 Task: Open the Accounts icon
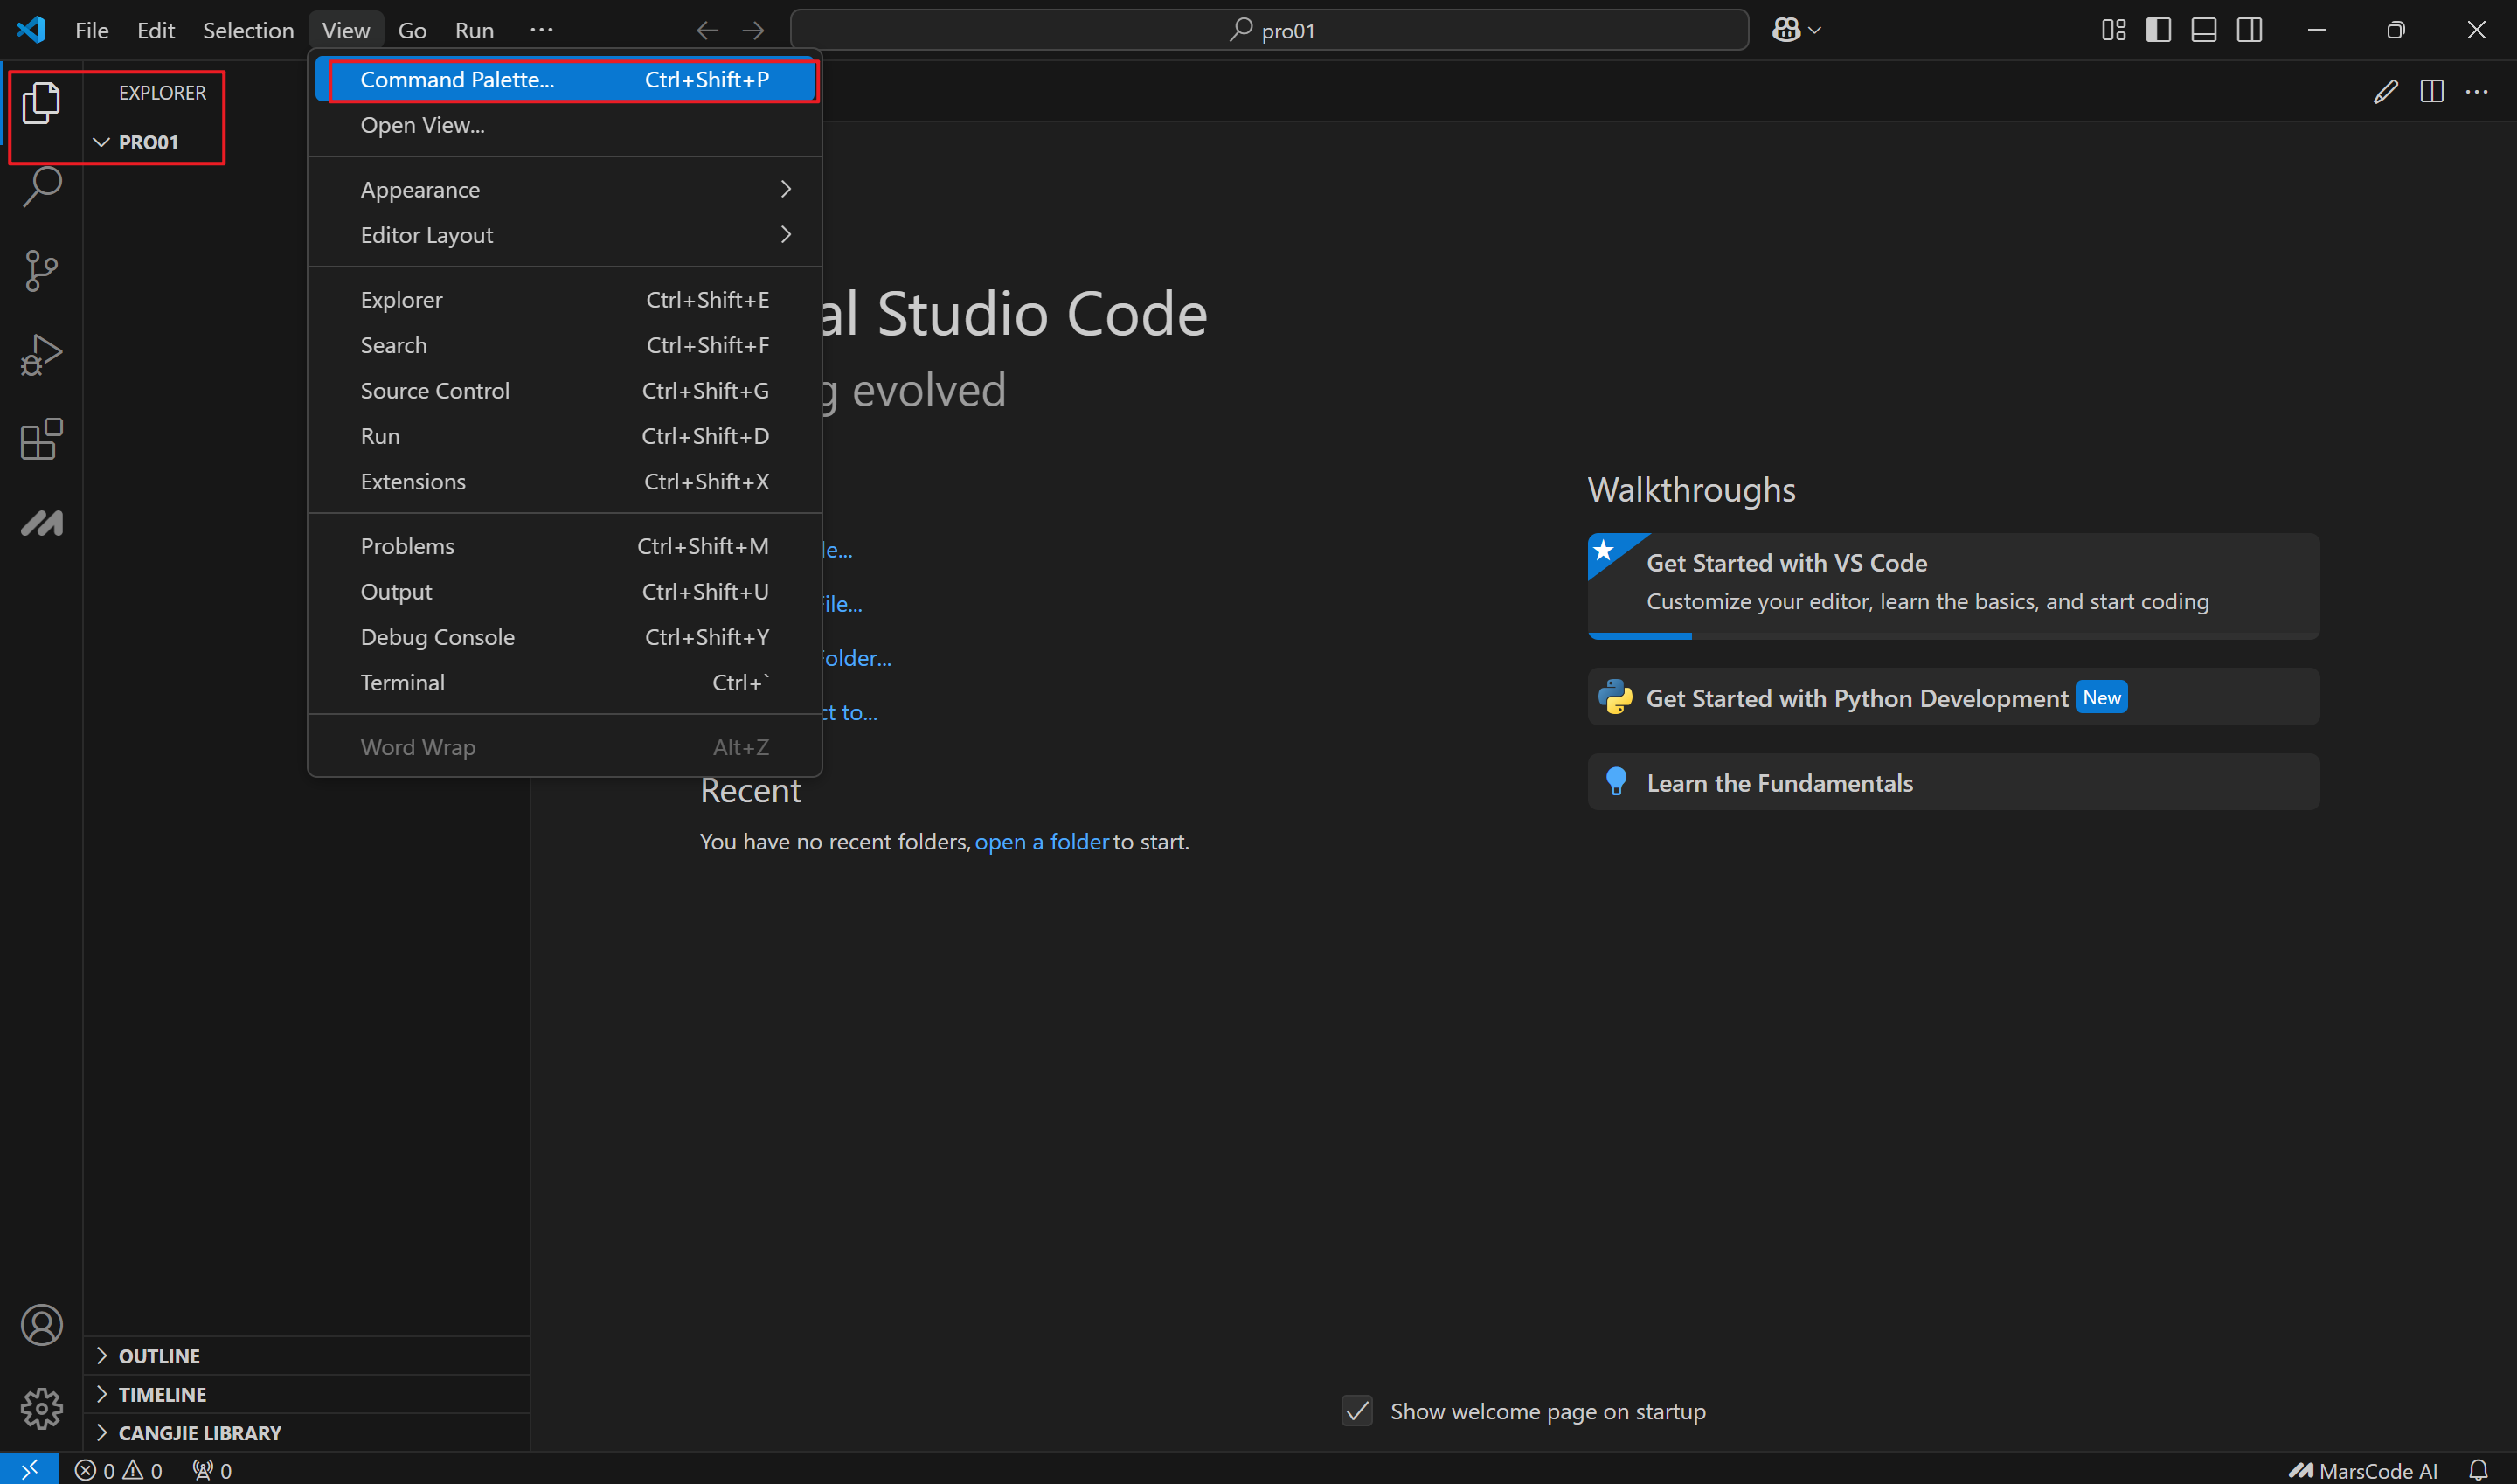[x=41, y=1325]
